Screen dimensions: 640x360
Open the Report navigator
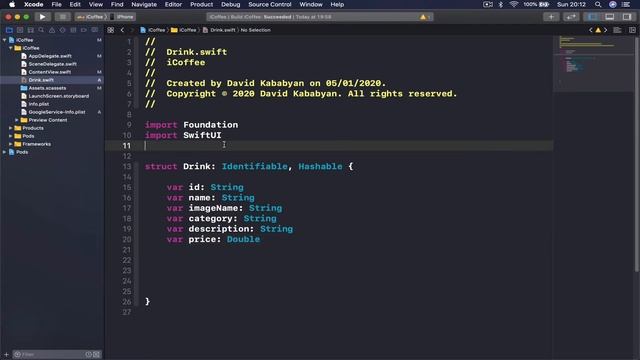[95, 30]
